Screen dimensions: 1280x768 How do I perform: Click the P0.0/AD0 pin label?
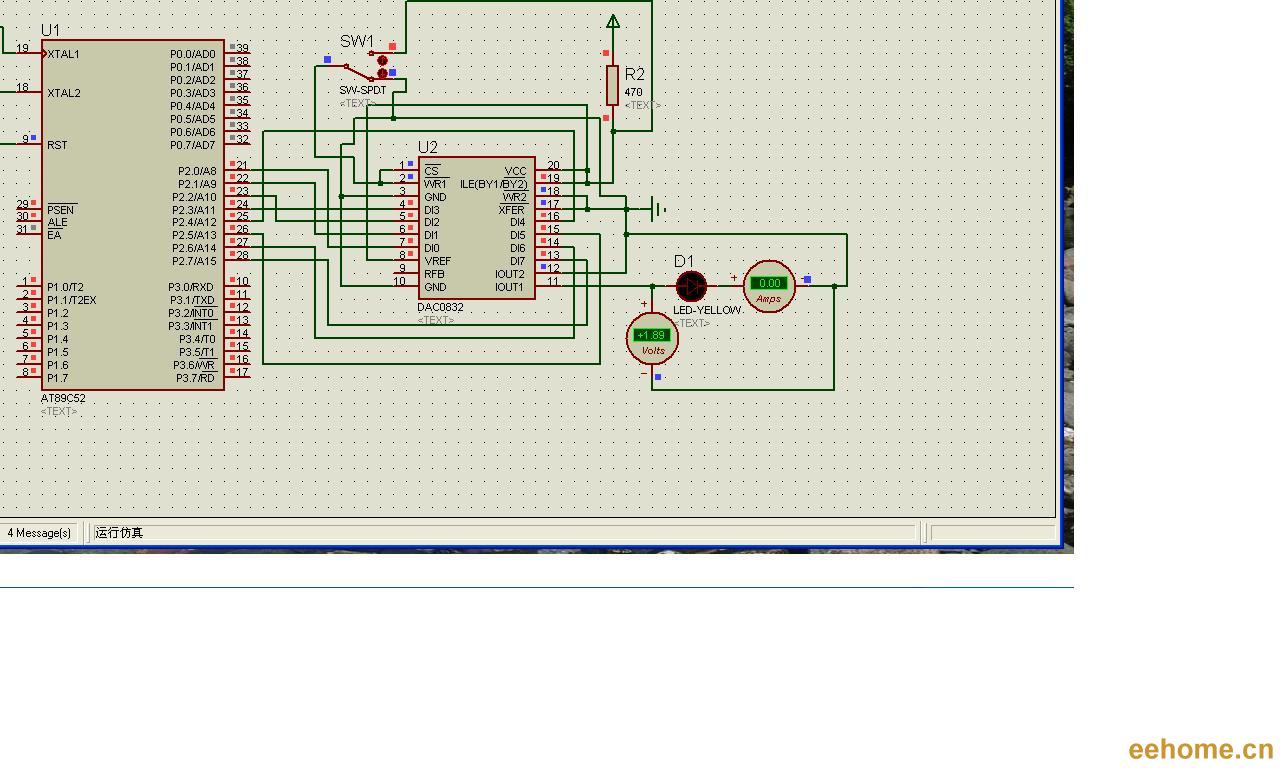coord(193,54)
